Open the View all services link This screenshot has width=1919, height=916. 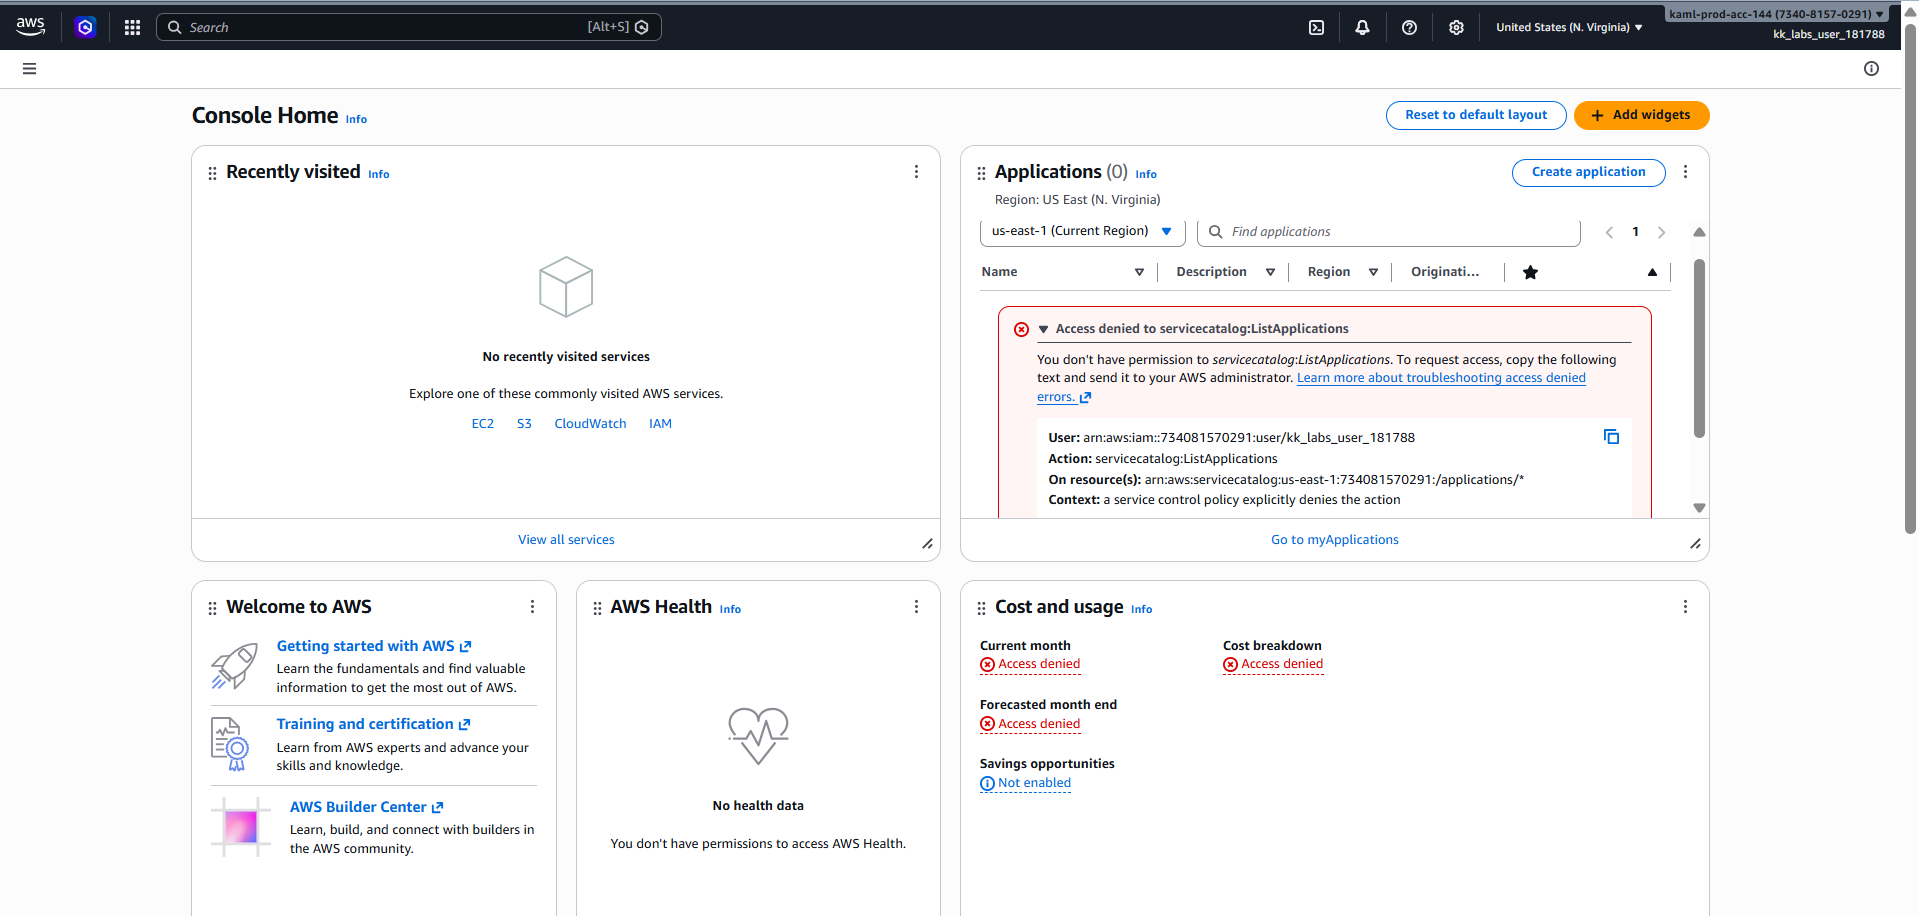566,540
